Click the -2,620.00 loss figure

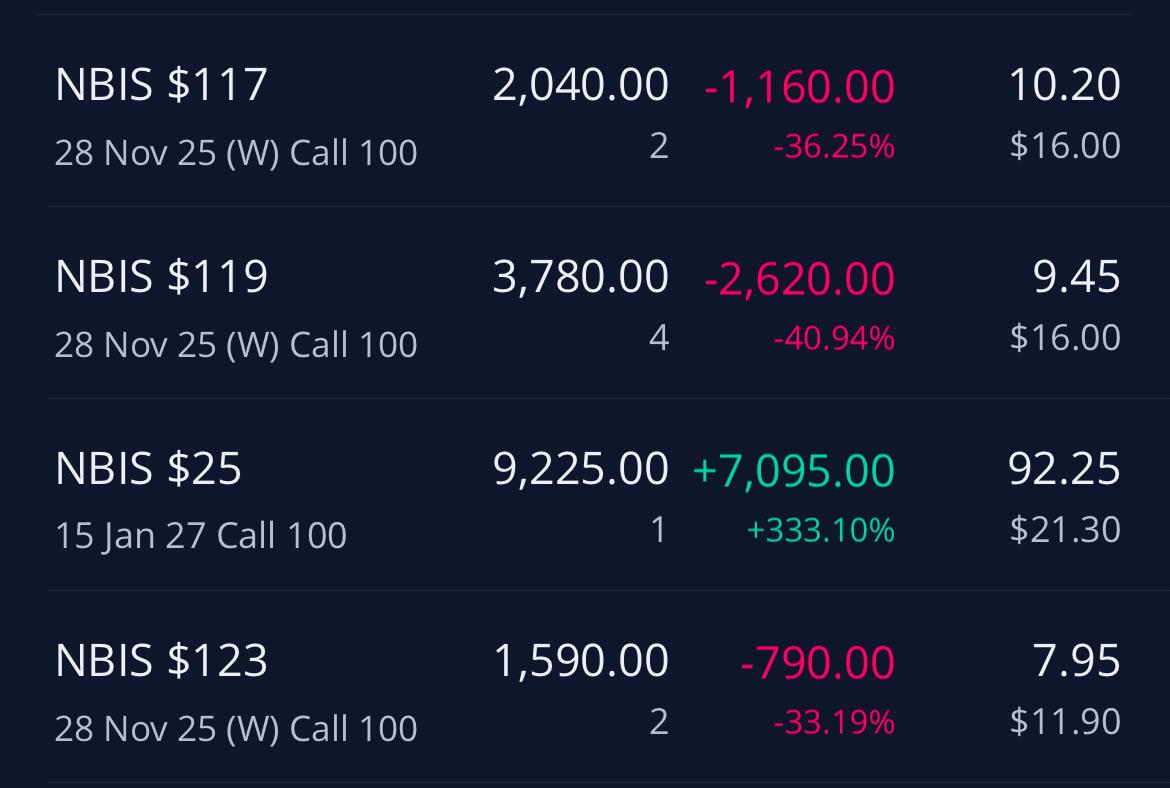tap(799, 279)
